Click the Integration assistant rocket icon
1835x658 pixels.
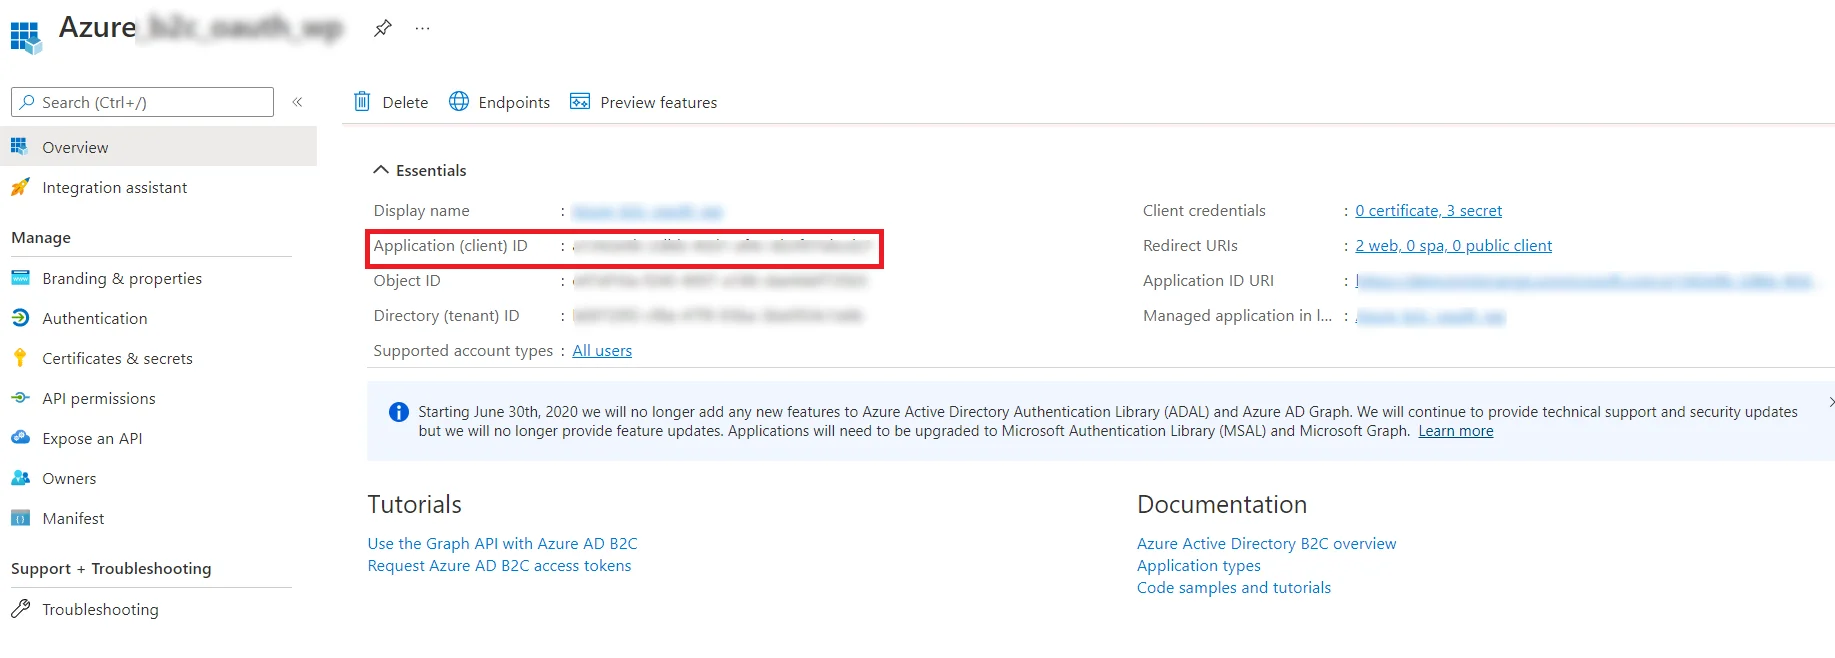pos(20,186)
